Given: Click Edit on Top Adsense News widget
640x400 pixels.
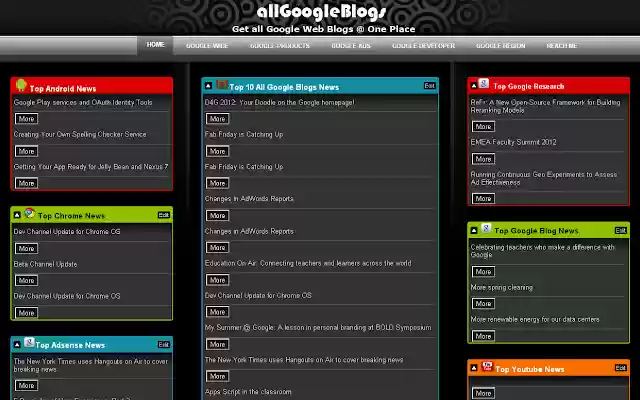Looking at the screenshot, I should [164, 344].
